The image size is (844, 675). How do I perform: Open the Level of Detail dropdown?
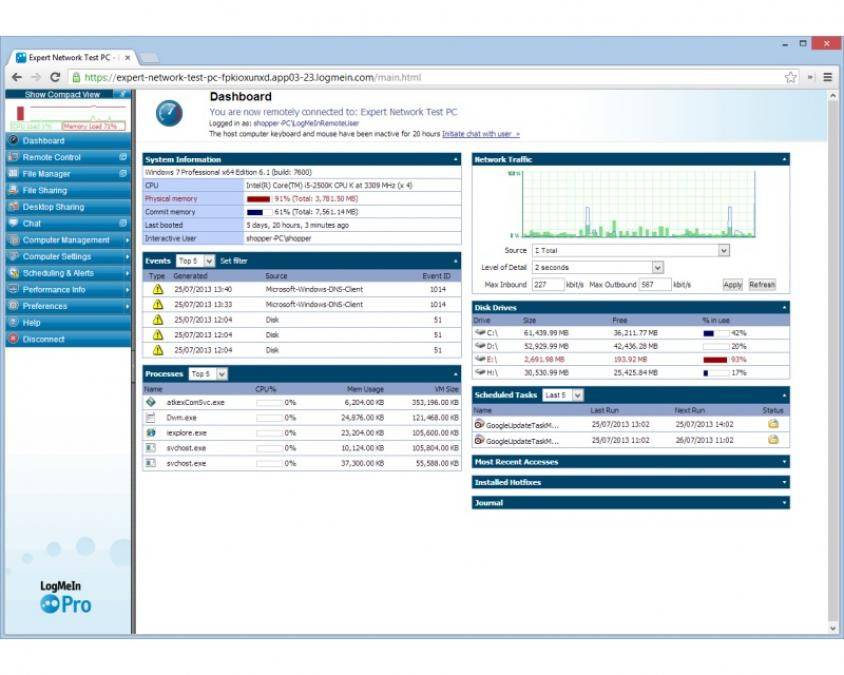597,268
